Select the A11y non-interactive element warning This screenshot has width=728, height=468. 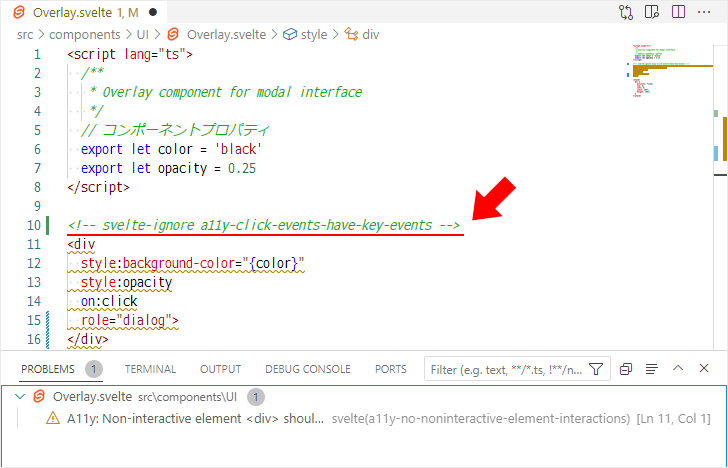364,419
